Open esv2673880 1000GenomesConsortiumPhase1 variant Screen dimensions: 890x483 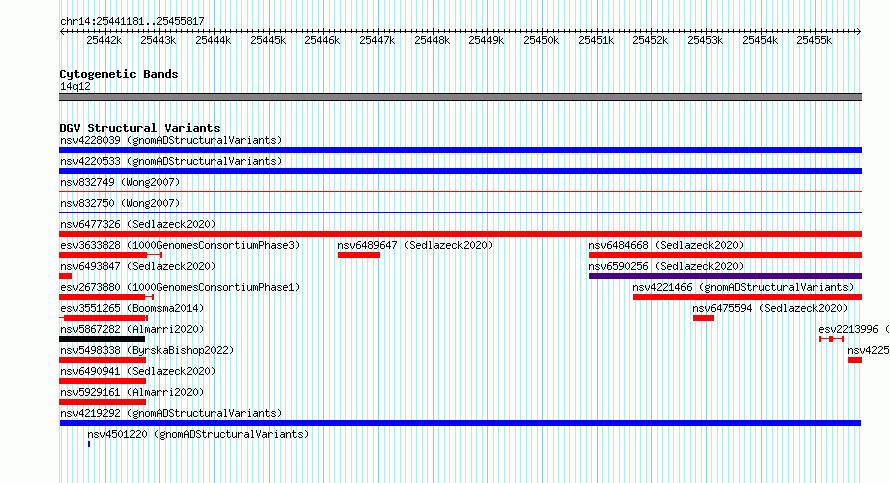tap(180, 287)
